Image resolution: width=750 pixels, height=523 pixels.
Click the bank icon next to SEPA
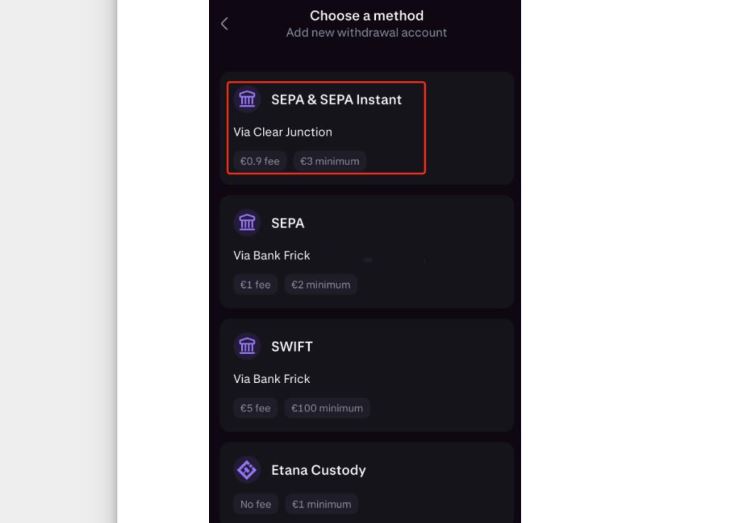[x=247, y=223]
